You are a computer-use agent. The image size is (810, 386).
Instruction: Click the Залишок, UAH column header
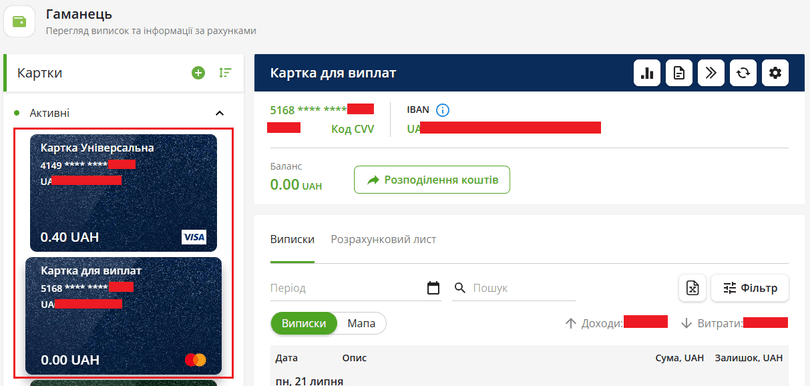(x=749, y=358)
